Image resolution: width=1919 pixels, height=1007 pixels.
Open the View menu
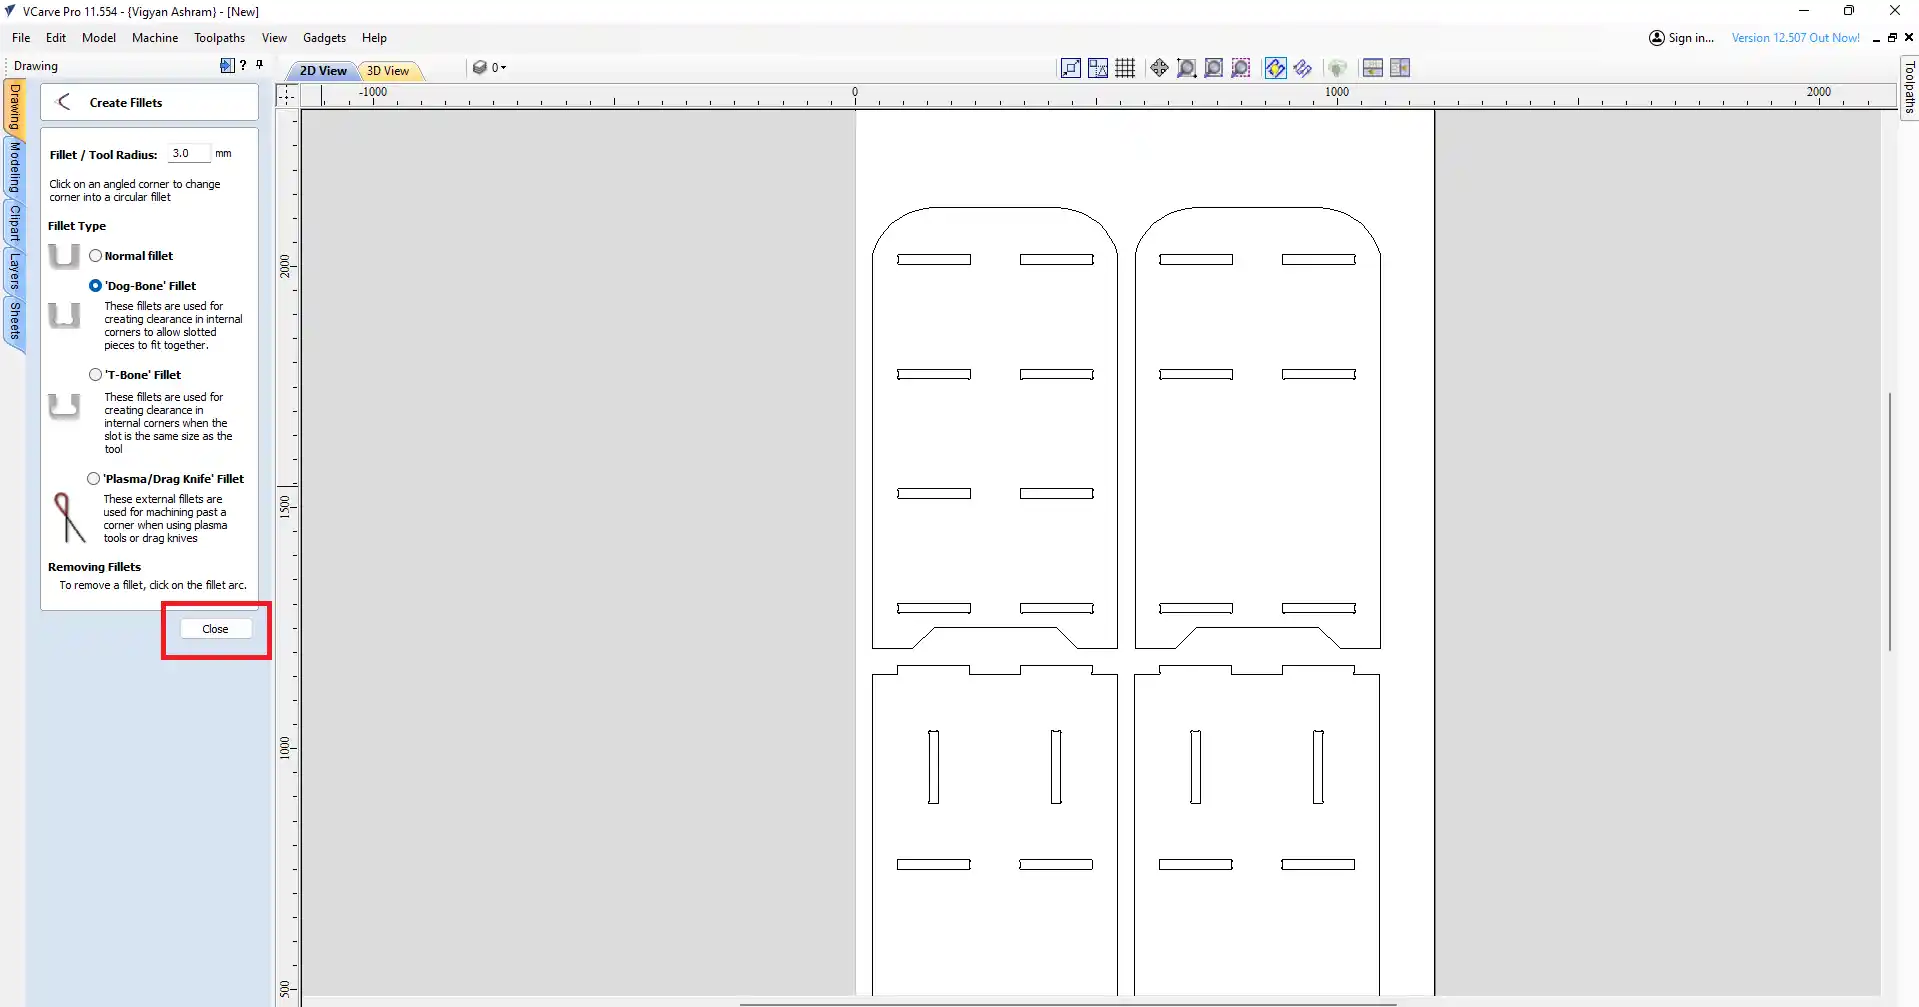coord(274,38)
